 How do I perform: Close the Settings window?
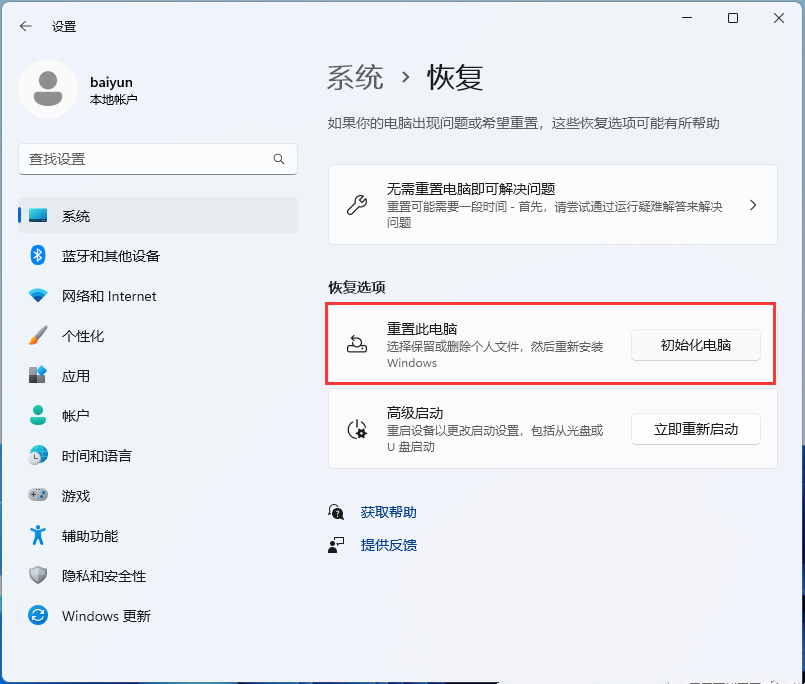tap(779, 18)
